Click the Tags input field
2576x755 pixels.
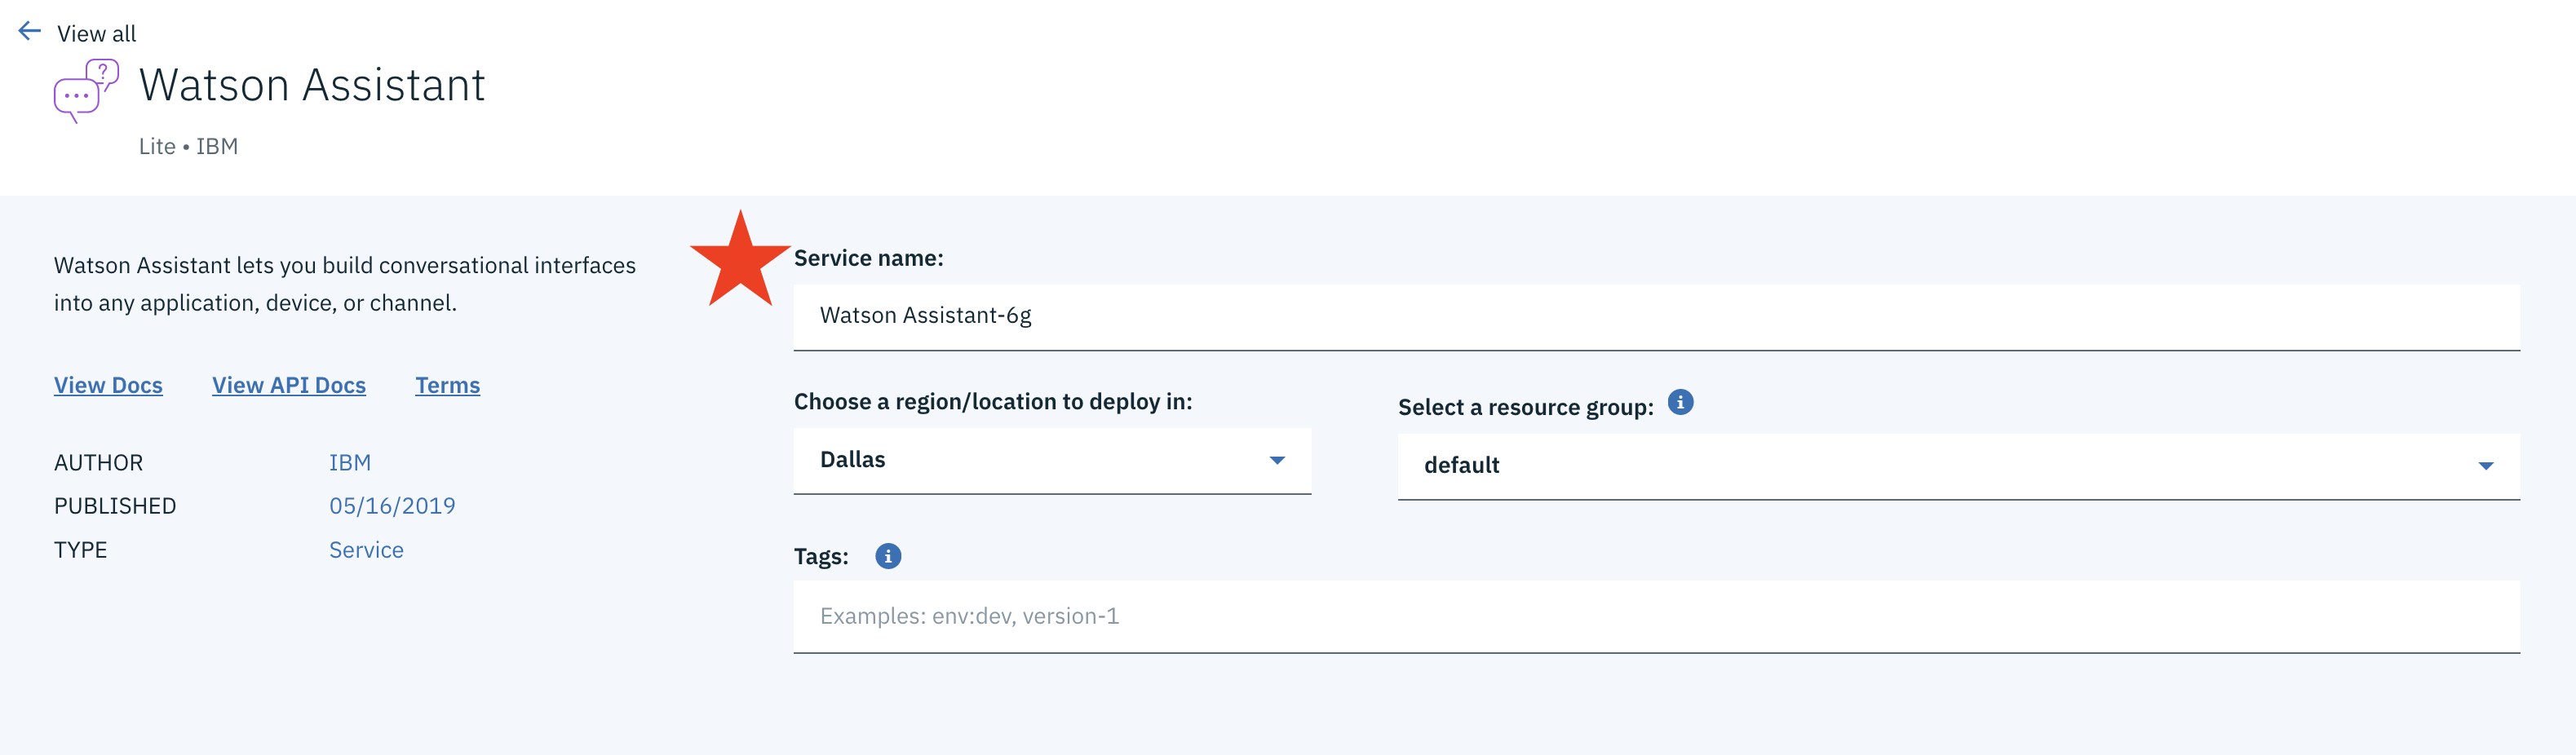tap(1656, 617)
